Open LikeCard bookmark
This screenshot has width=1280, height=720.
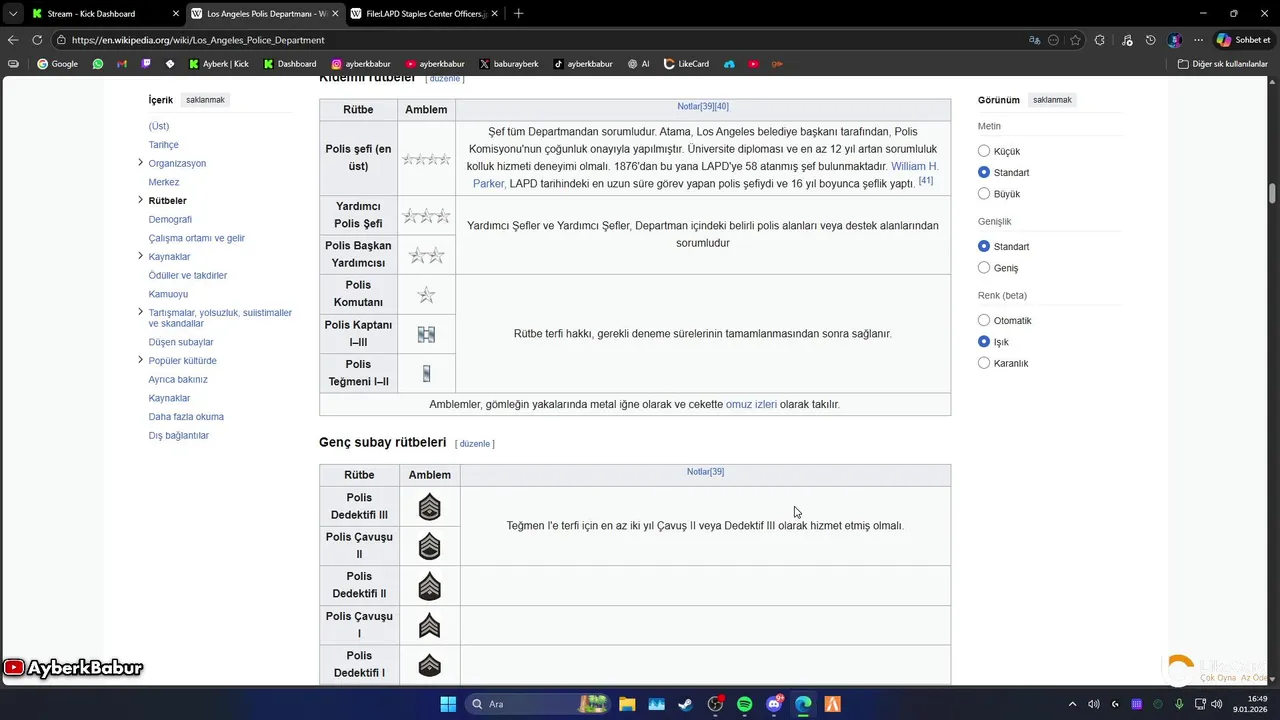(x=686, y=64)
